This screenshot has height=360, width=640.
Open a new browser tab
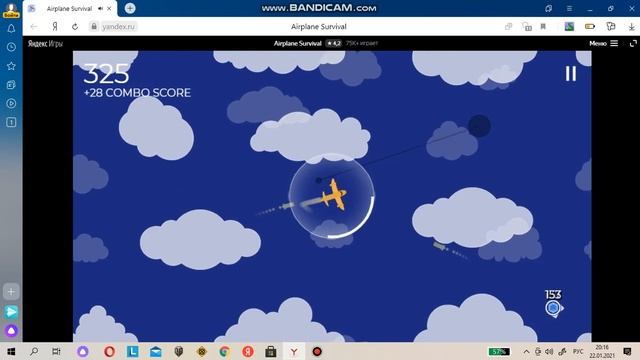coord(130,8)
